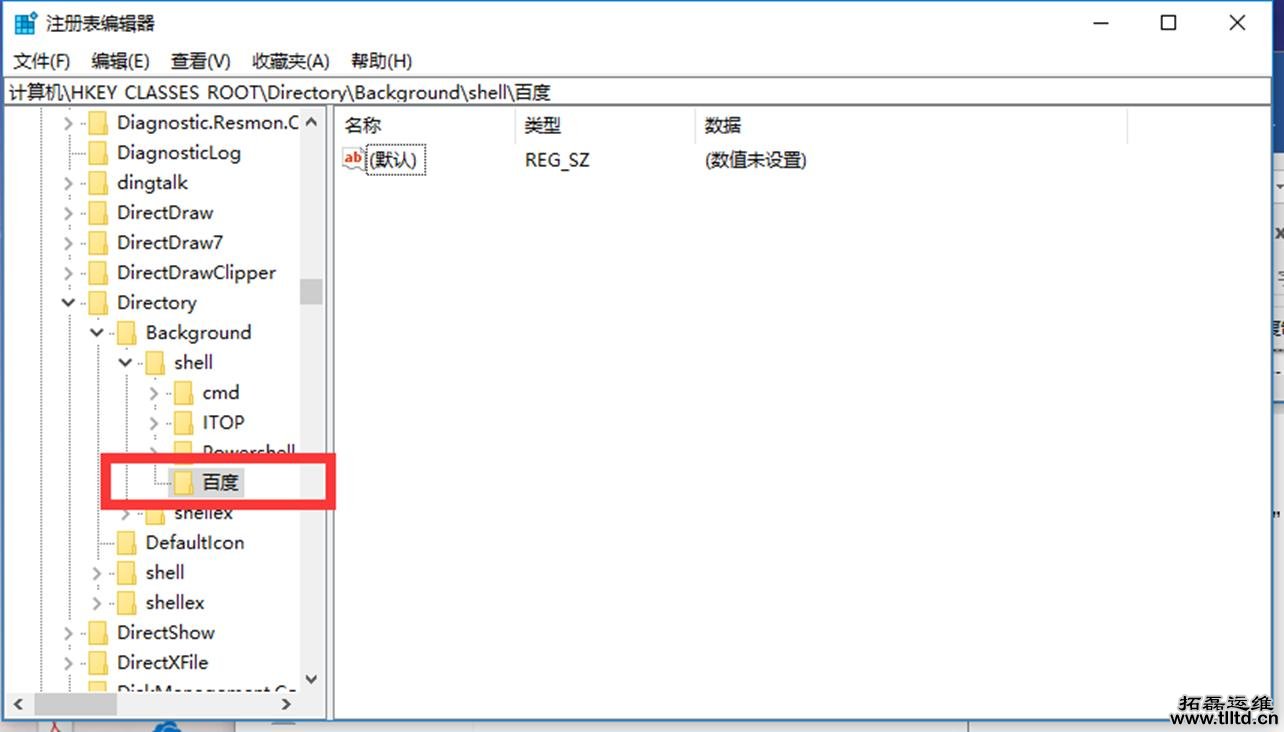Expand the DirectShow tree node
This screenshot has height=732, width=1284.
pyautogui.click(x=67, y=632)
